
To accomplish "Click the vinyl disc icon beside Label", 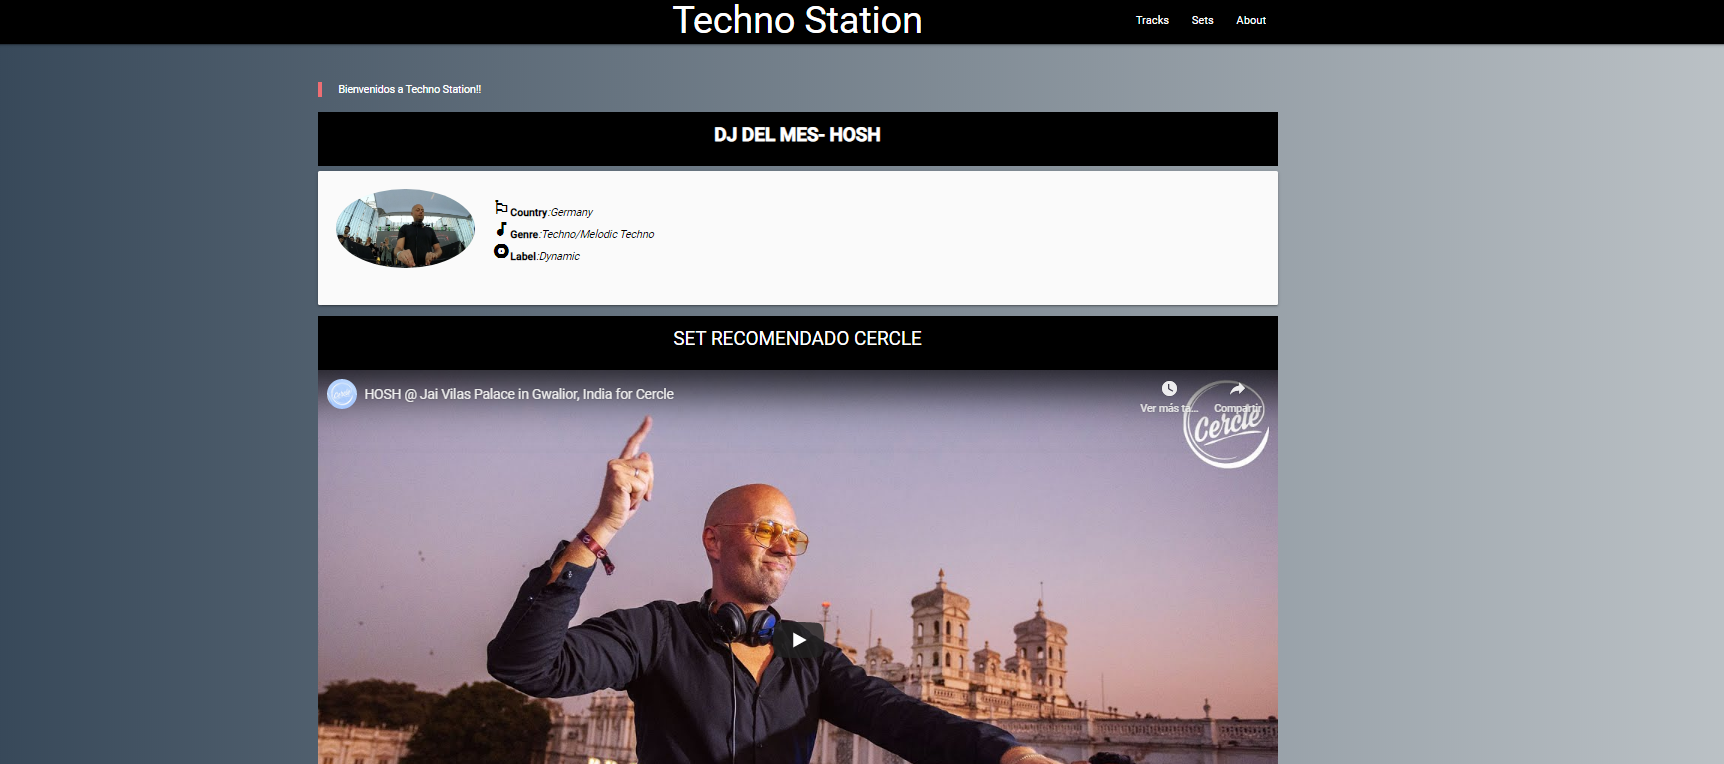I will coord(501,251).
